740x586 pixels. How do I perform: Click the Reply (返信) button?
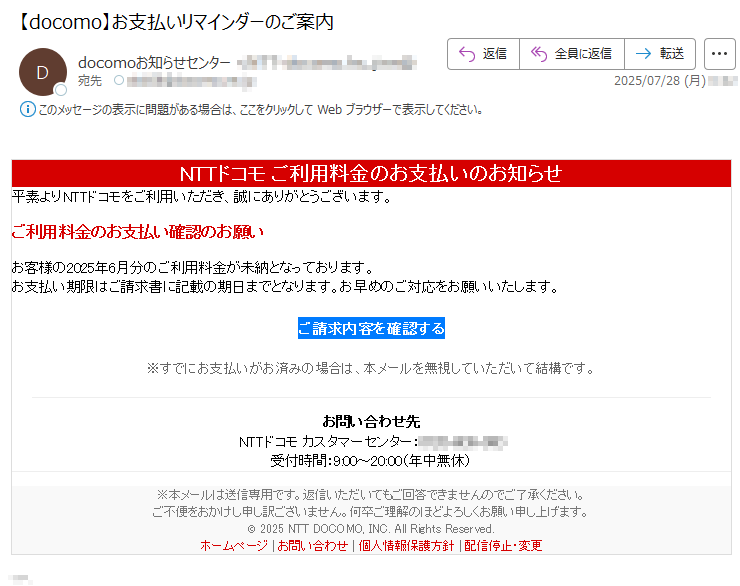[x=483, y=54]
